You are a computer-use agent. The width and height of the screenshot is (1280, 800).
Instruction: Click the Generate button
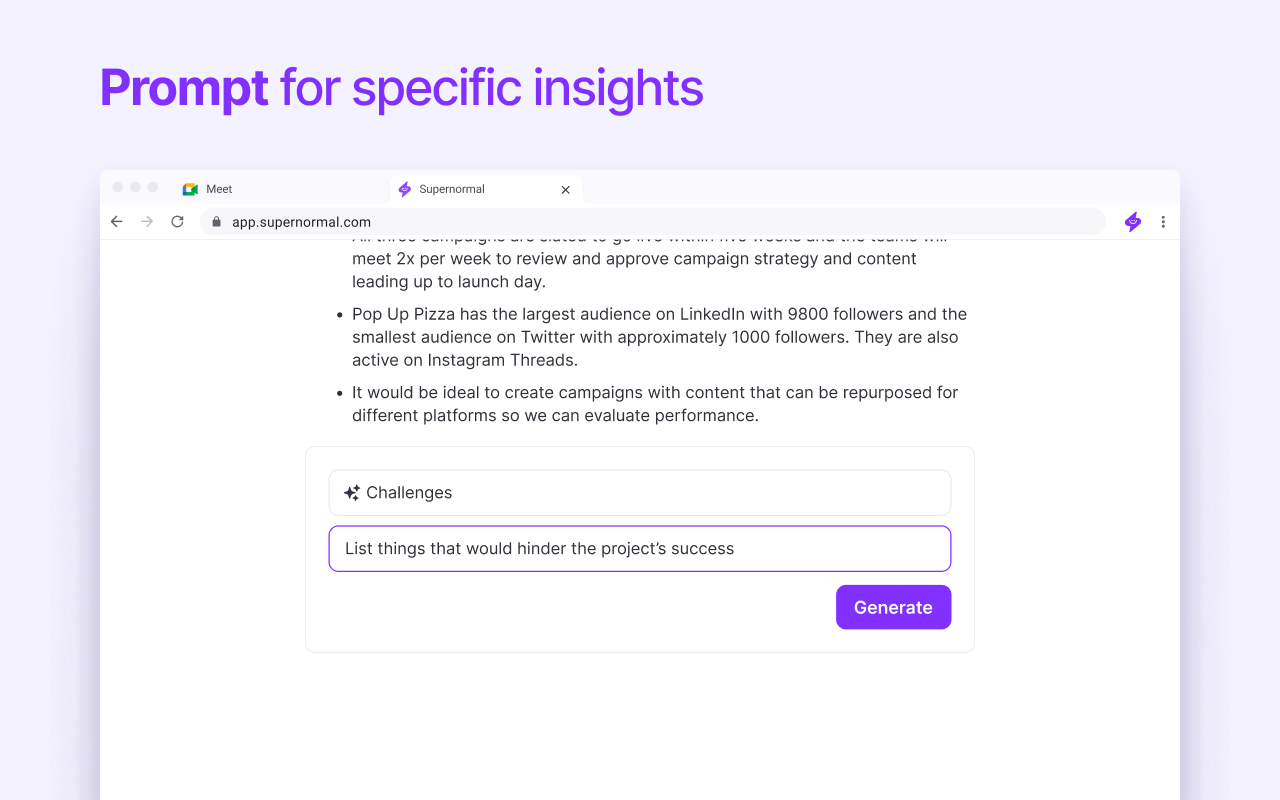[x=893, y=607]
